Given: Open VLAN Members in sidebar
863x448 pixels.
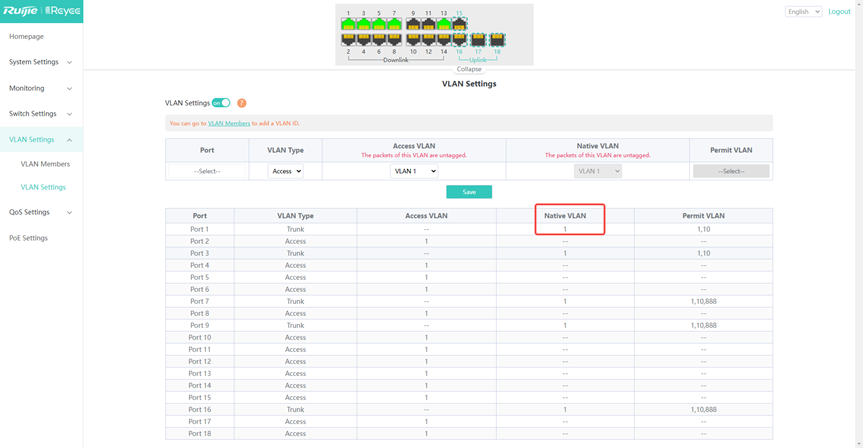Looking at the screenshot, I should point(45,164).
